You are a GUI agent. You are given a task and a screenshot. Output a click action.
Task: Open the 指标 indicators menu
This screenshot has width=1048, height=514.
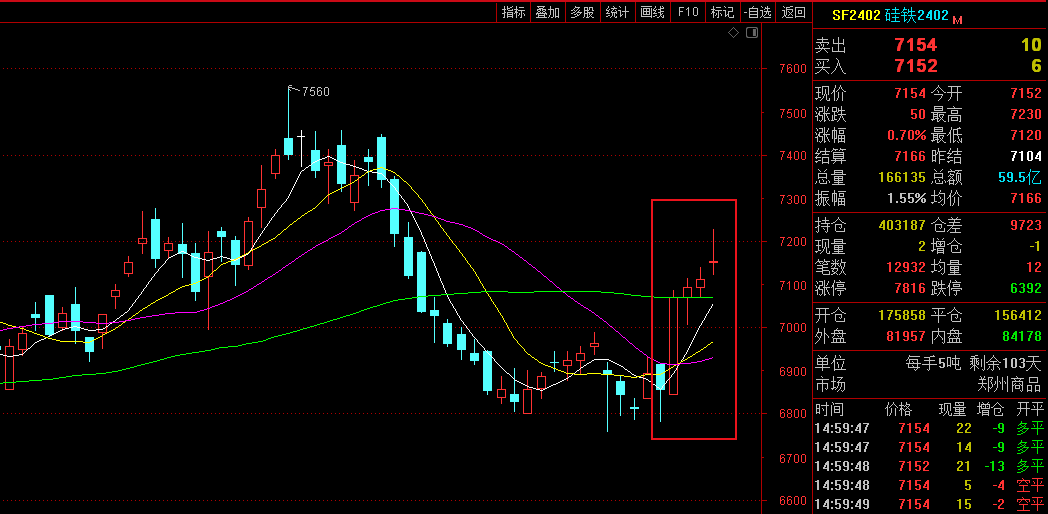click(x=514, y=12)
